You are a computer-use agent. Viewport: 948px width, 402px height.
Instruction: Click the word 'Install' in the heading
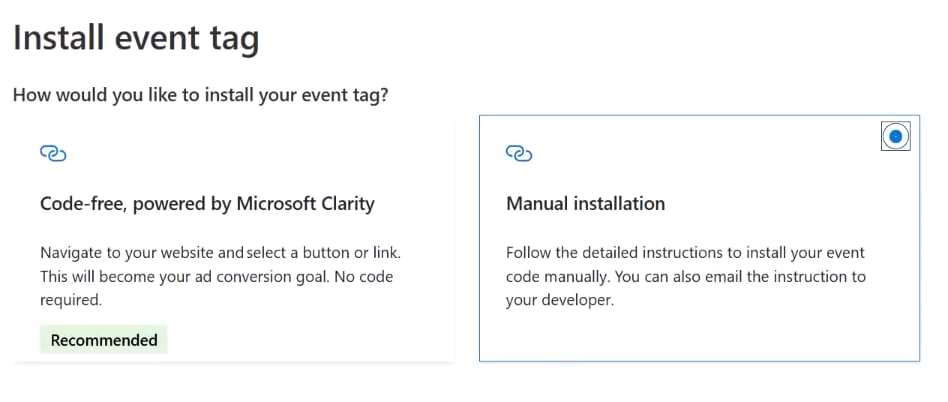tap(58, 39)
